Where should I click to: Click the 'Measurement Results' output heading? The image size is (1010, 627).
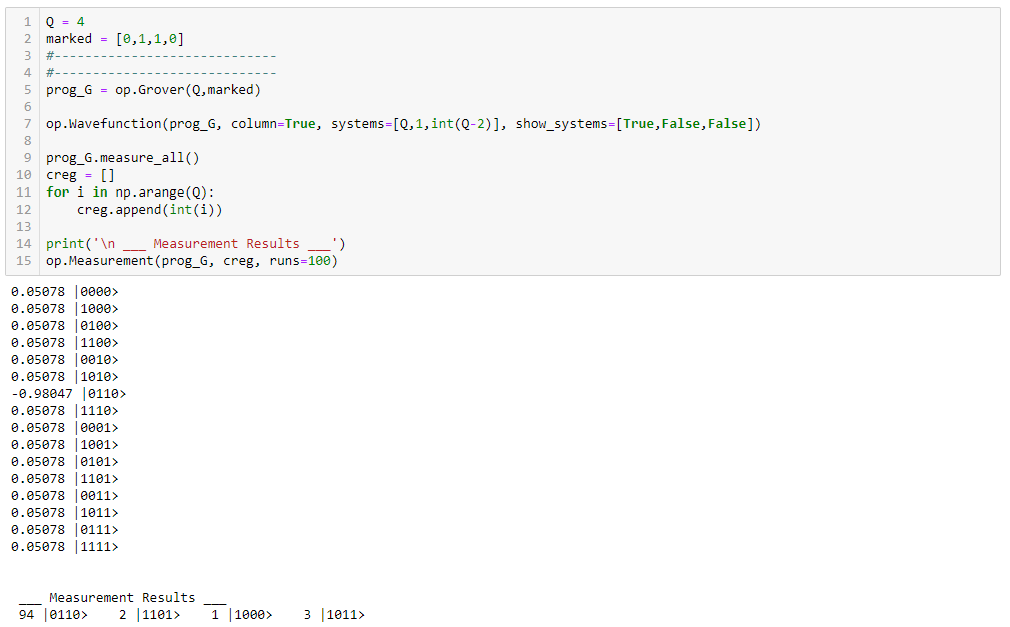pyautogui.click(x=122, y=598)
